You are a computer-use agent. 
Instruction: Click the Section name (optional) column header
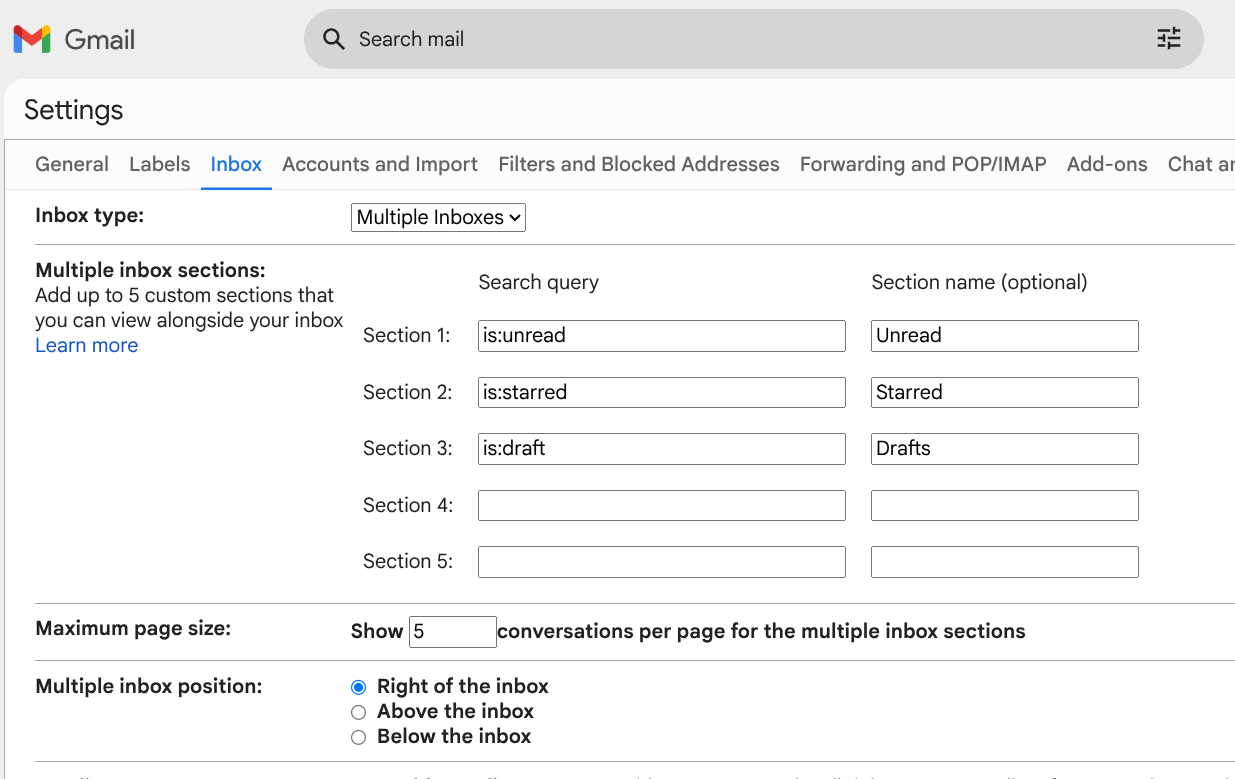pyautogui.click(x=979, y=282)
